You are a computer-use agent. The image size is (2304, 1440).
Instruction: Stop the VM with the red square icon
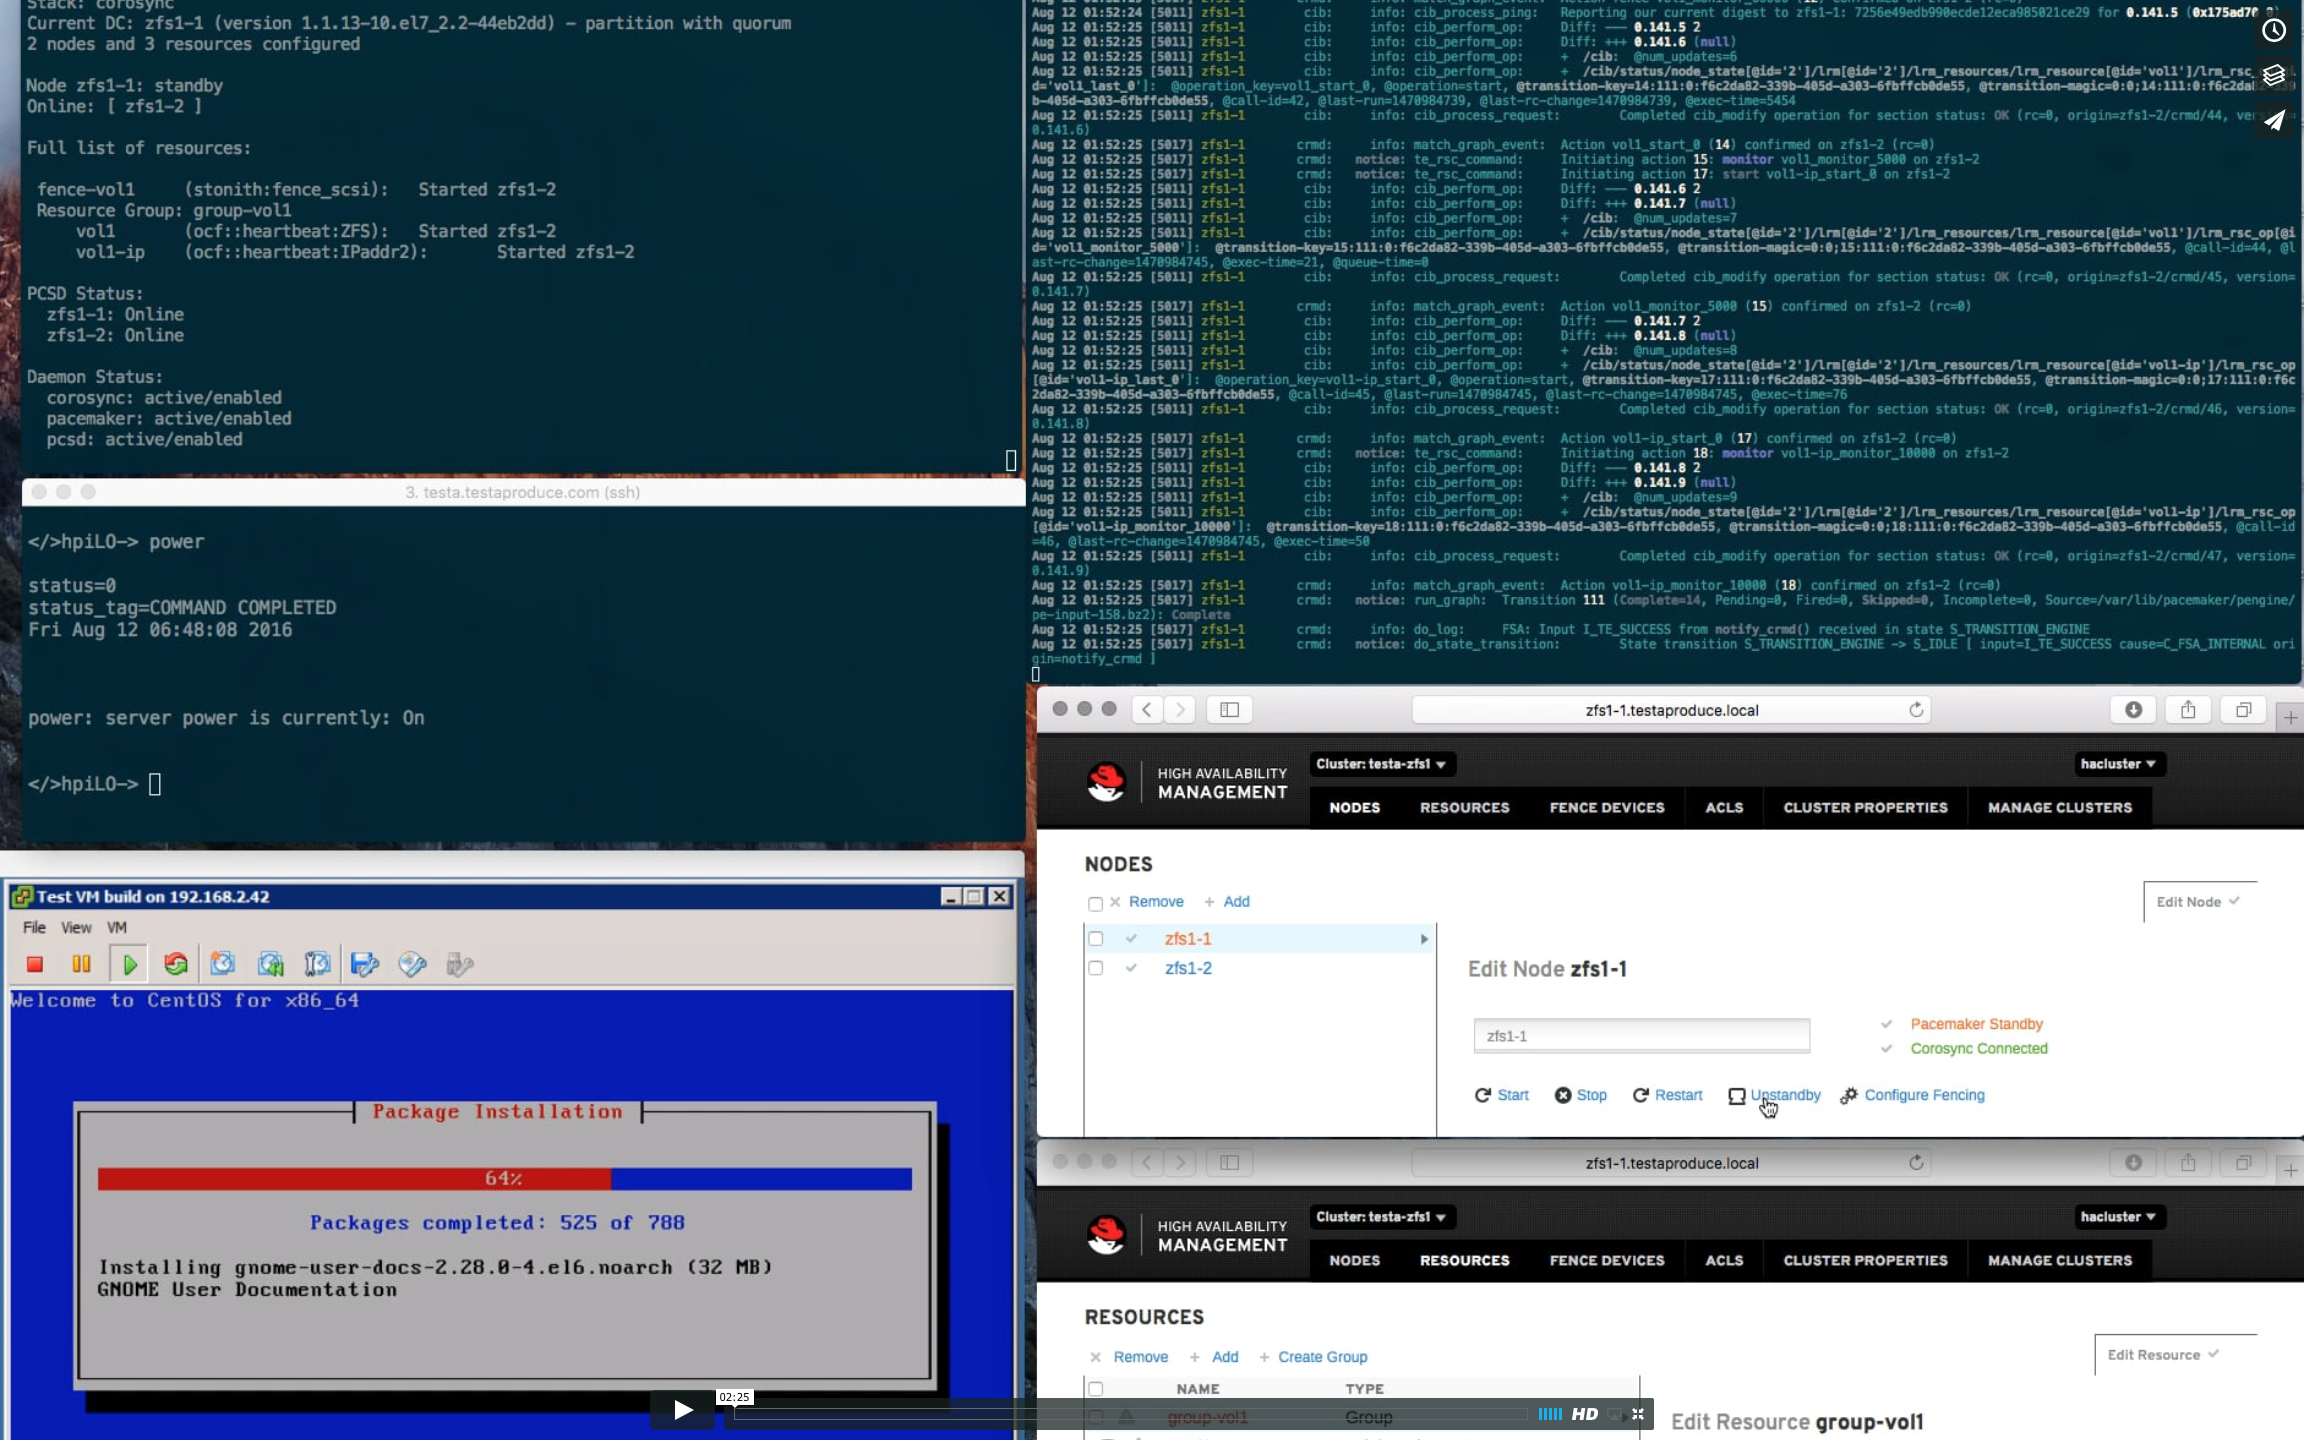35,964
